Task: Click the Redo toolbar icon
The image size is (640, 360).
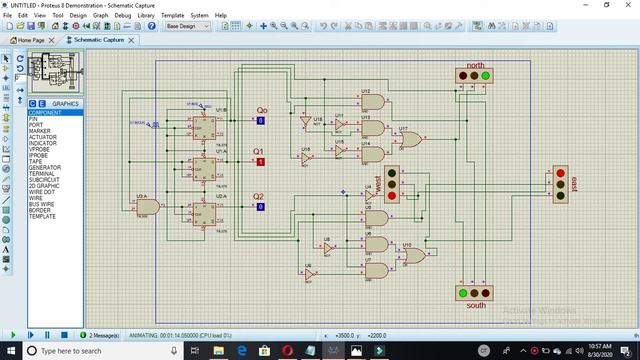Action: coord(334,26)
